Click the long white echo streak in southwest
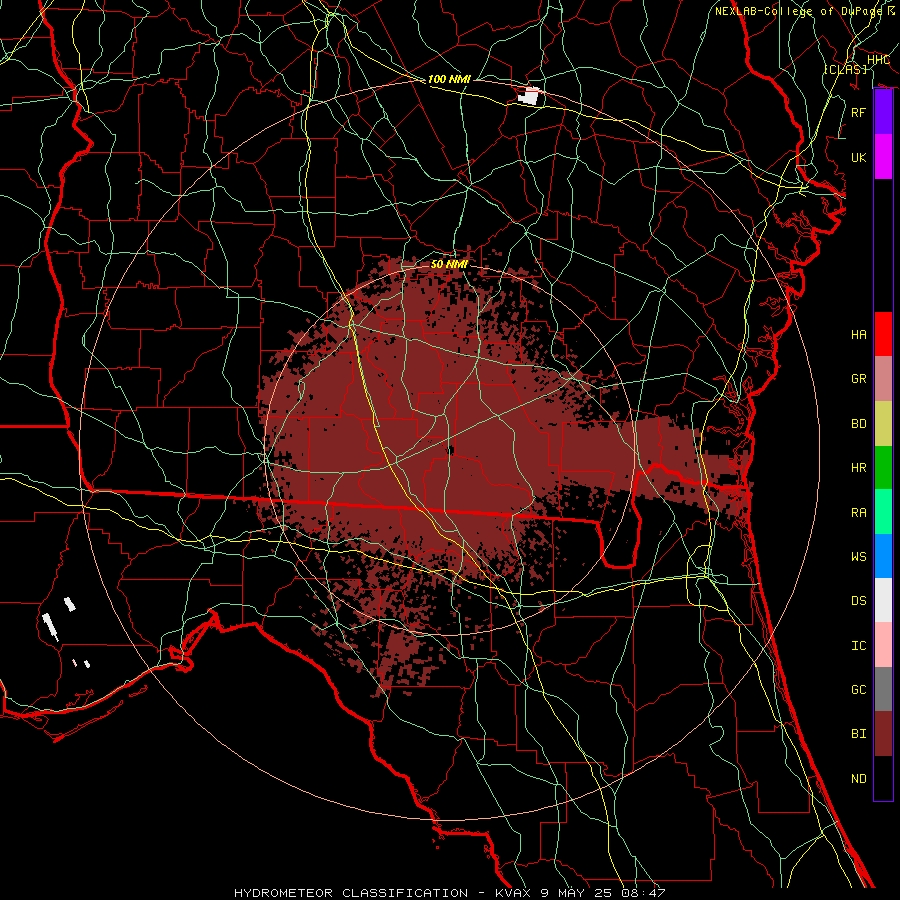The height and width of the screenshot is (900, 900). [51, 627]
